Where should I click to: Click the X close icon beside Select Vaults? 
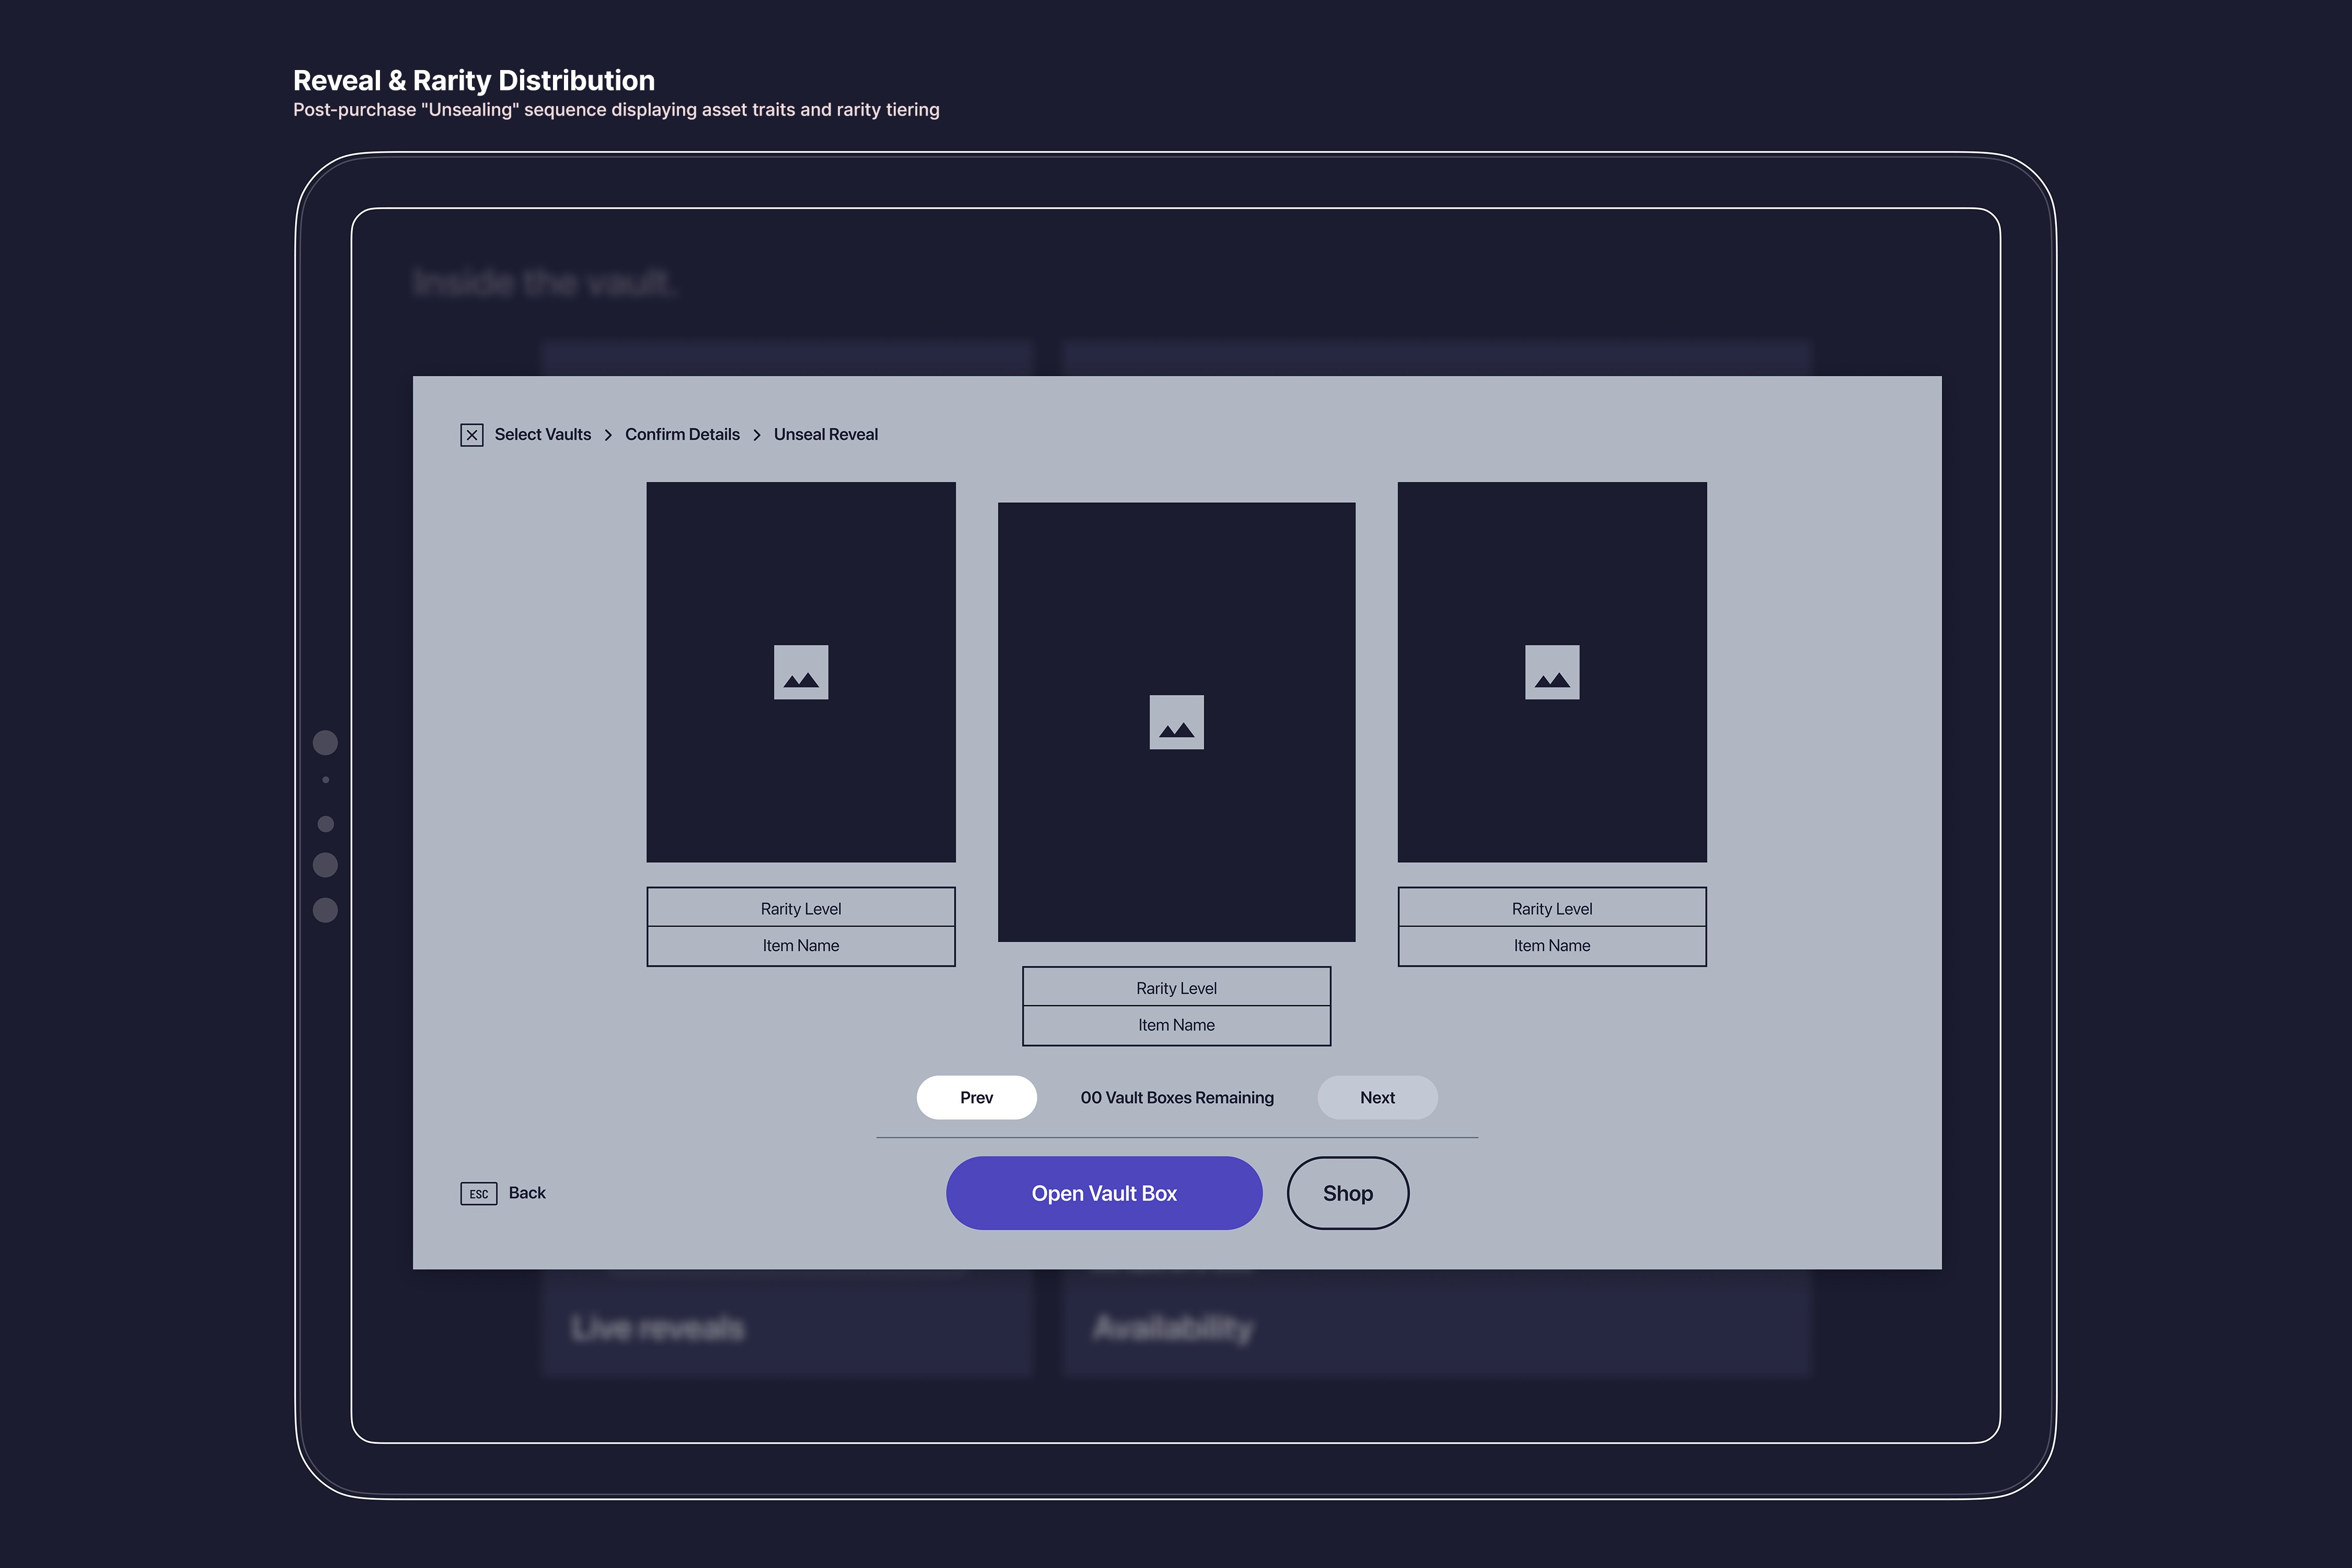[472, 435]
